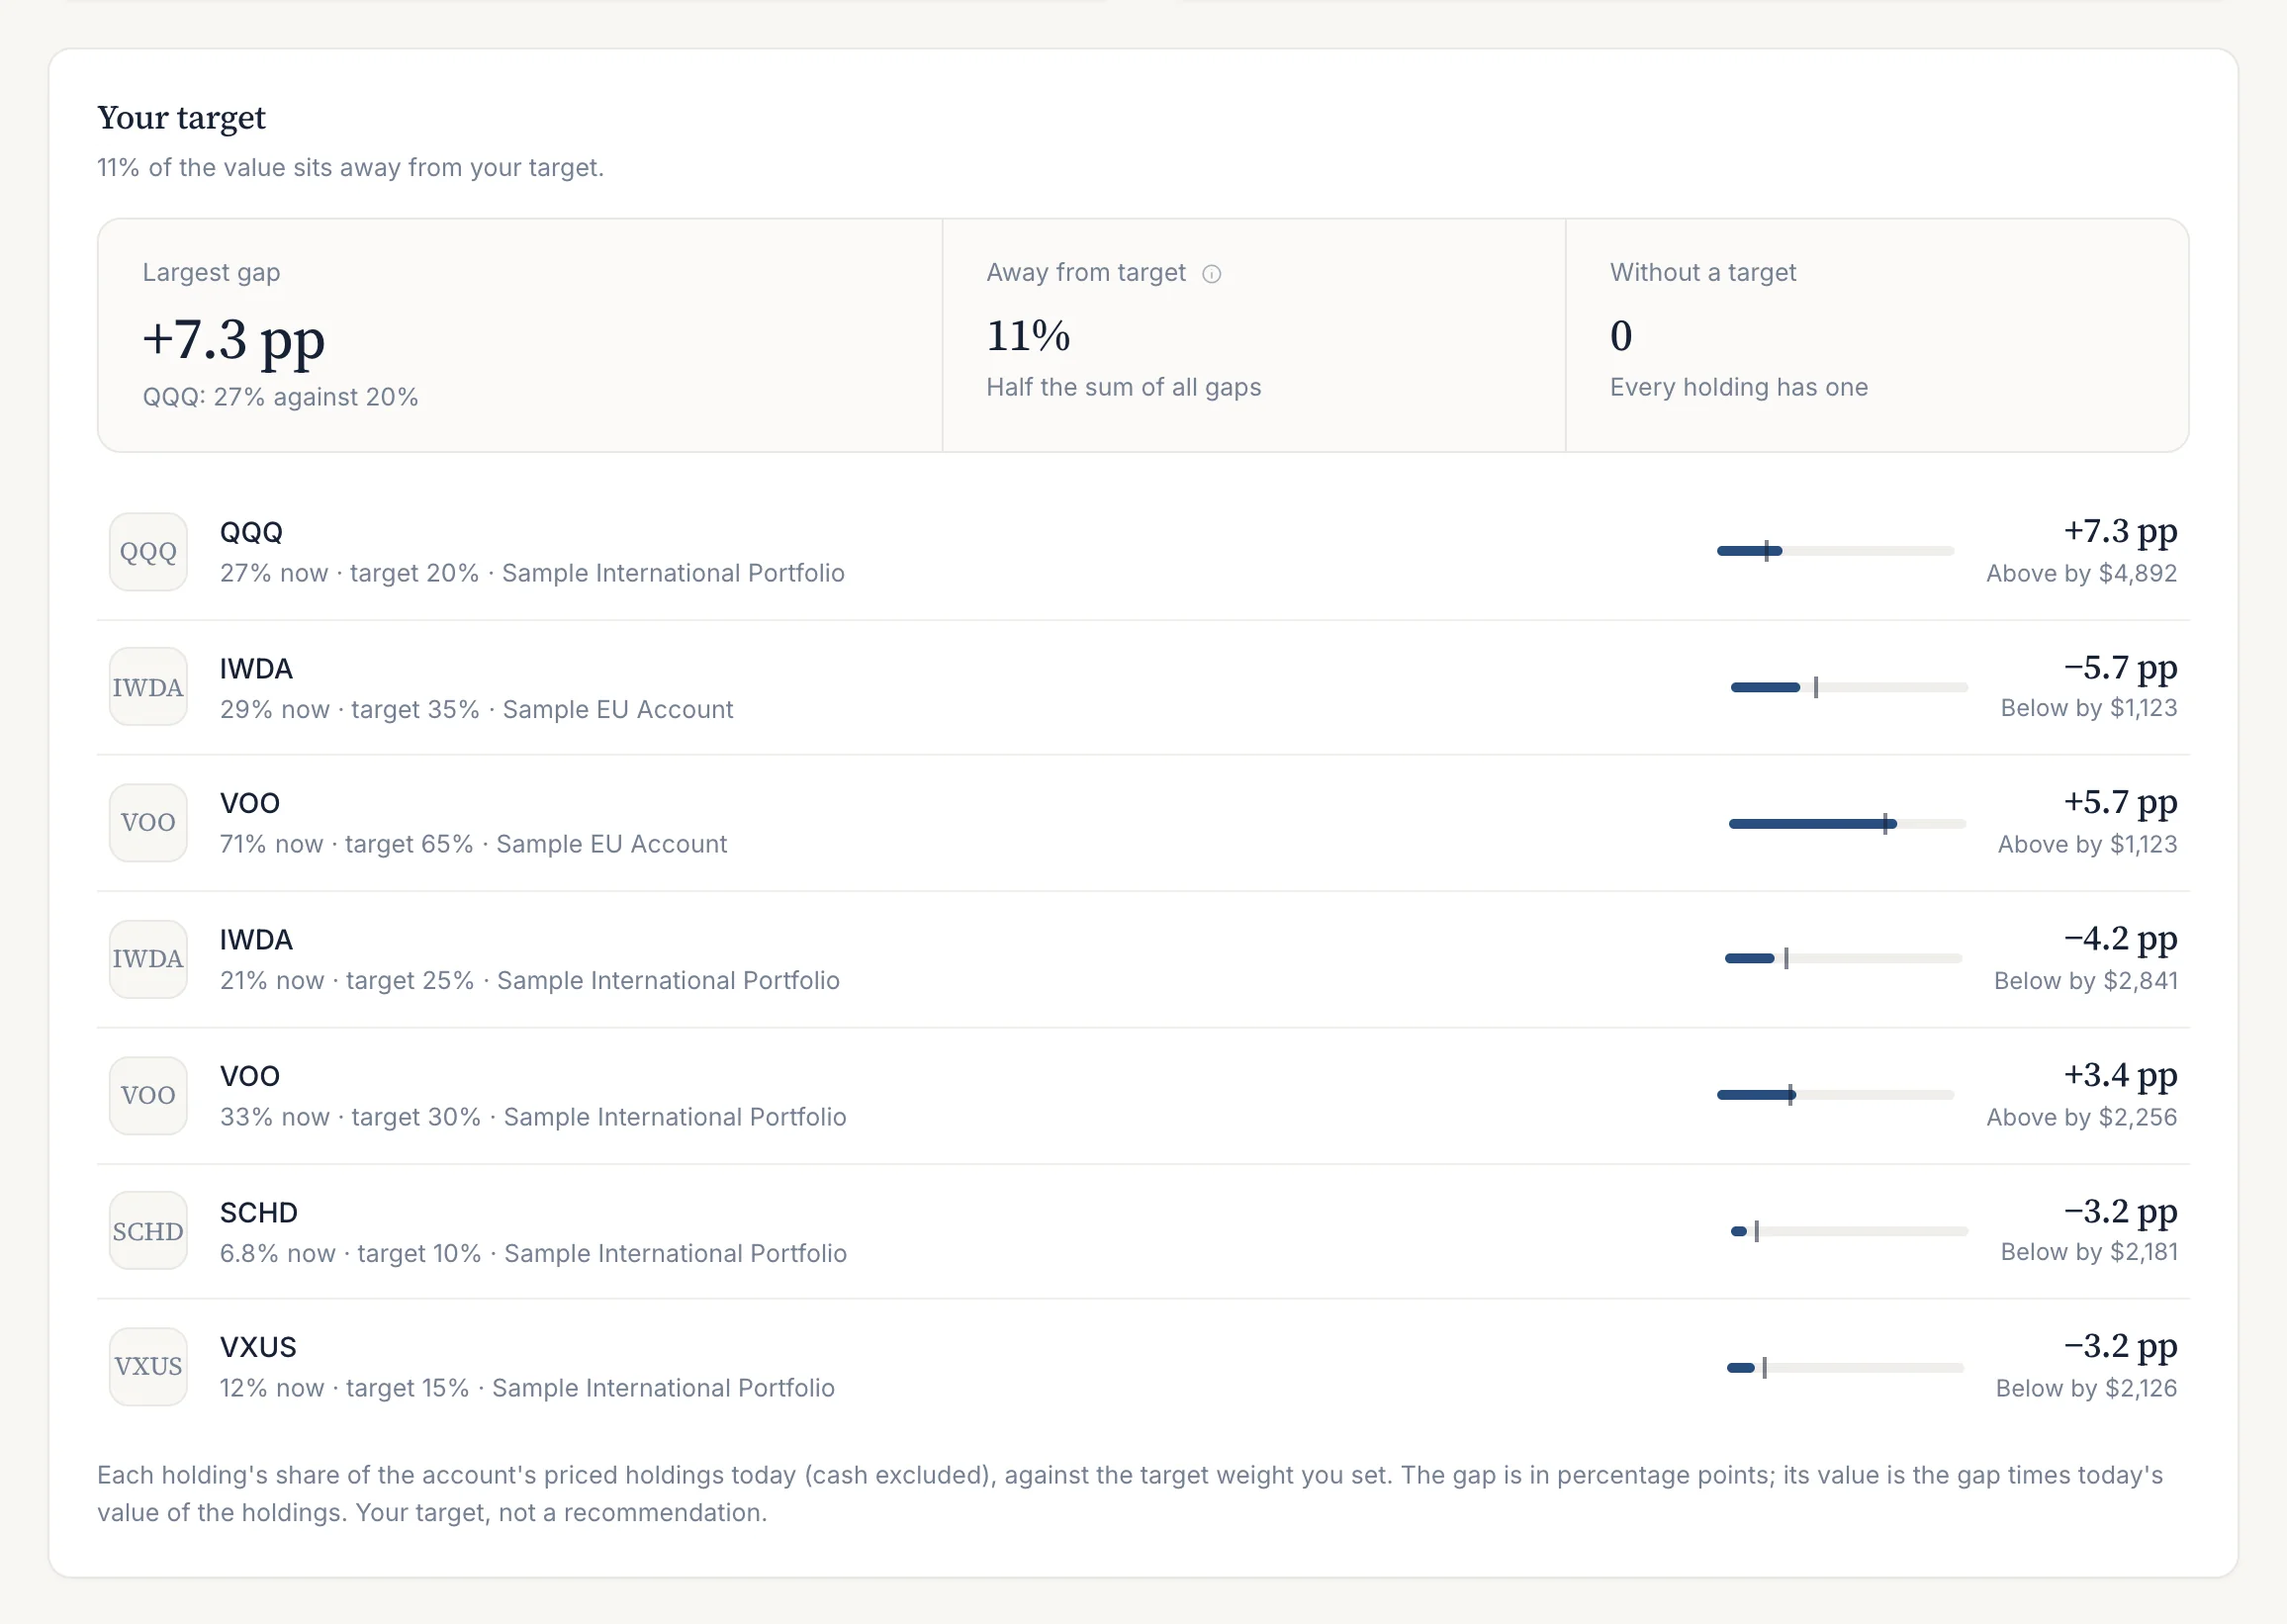Open the QQQ holding name

(251, 532)
